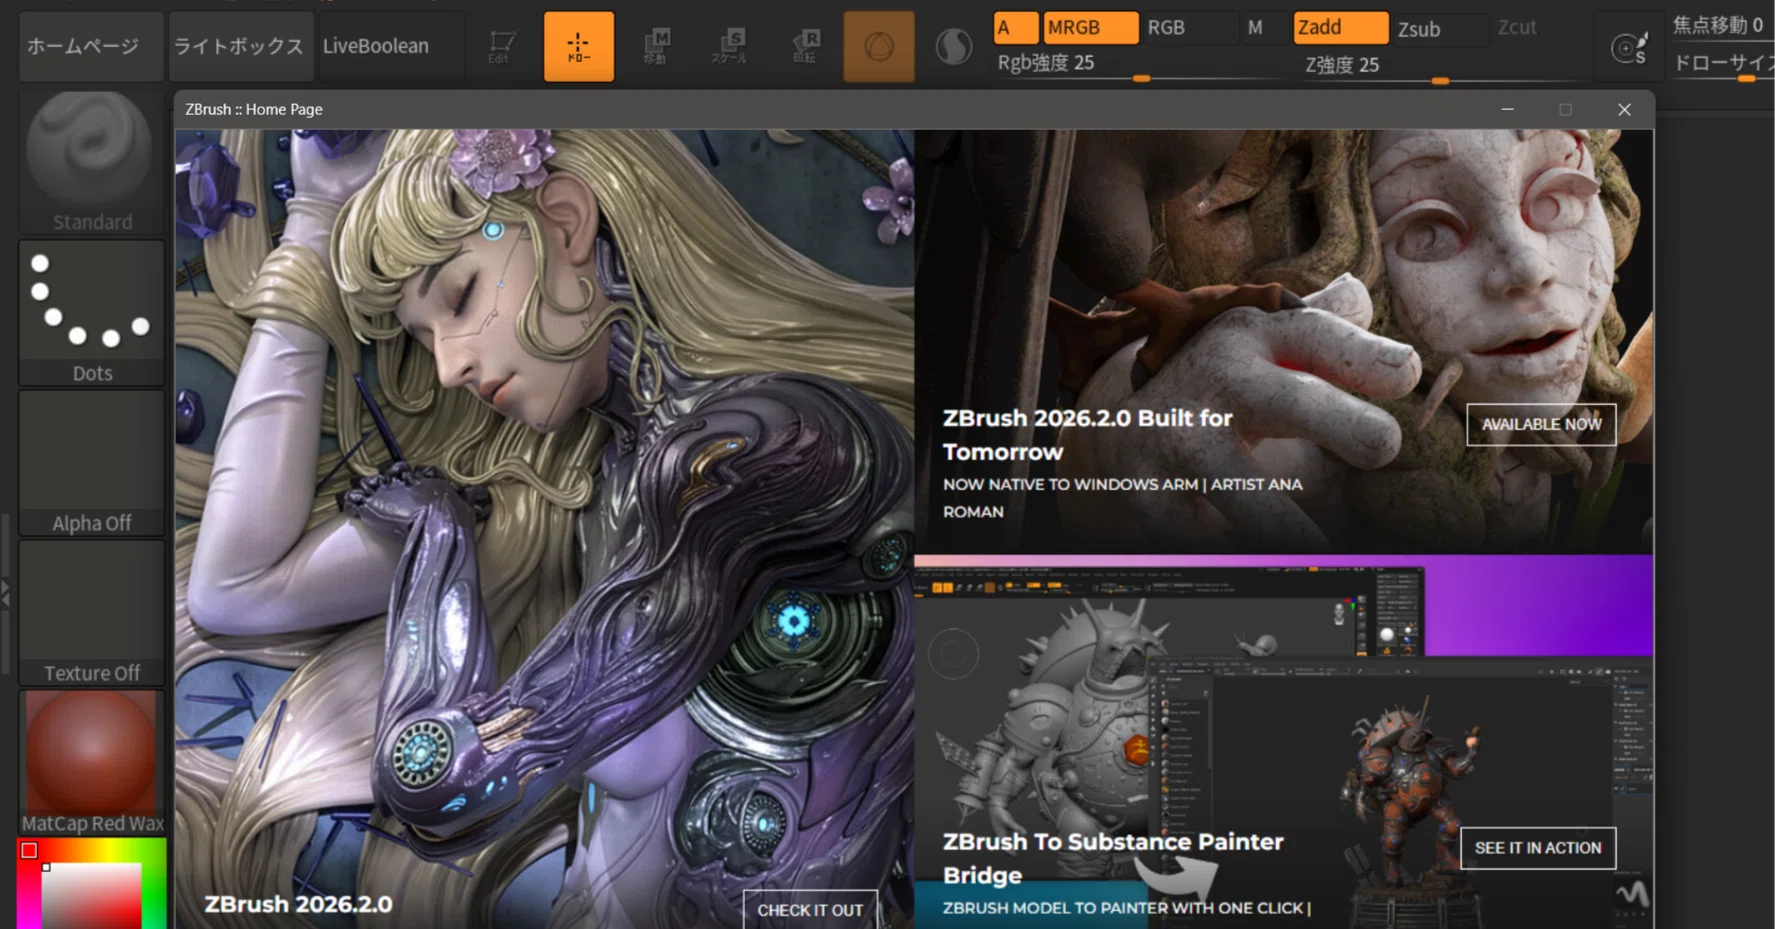The image size is (1775, 929).
Task: Adjust the 焦点移動 focal shift slider
Action: pyautogui.click(x=1723, y=26)
